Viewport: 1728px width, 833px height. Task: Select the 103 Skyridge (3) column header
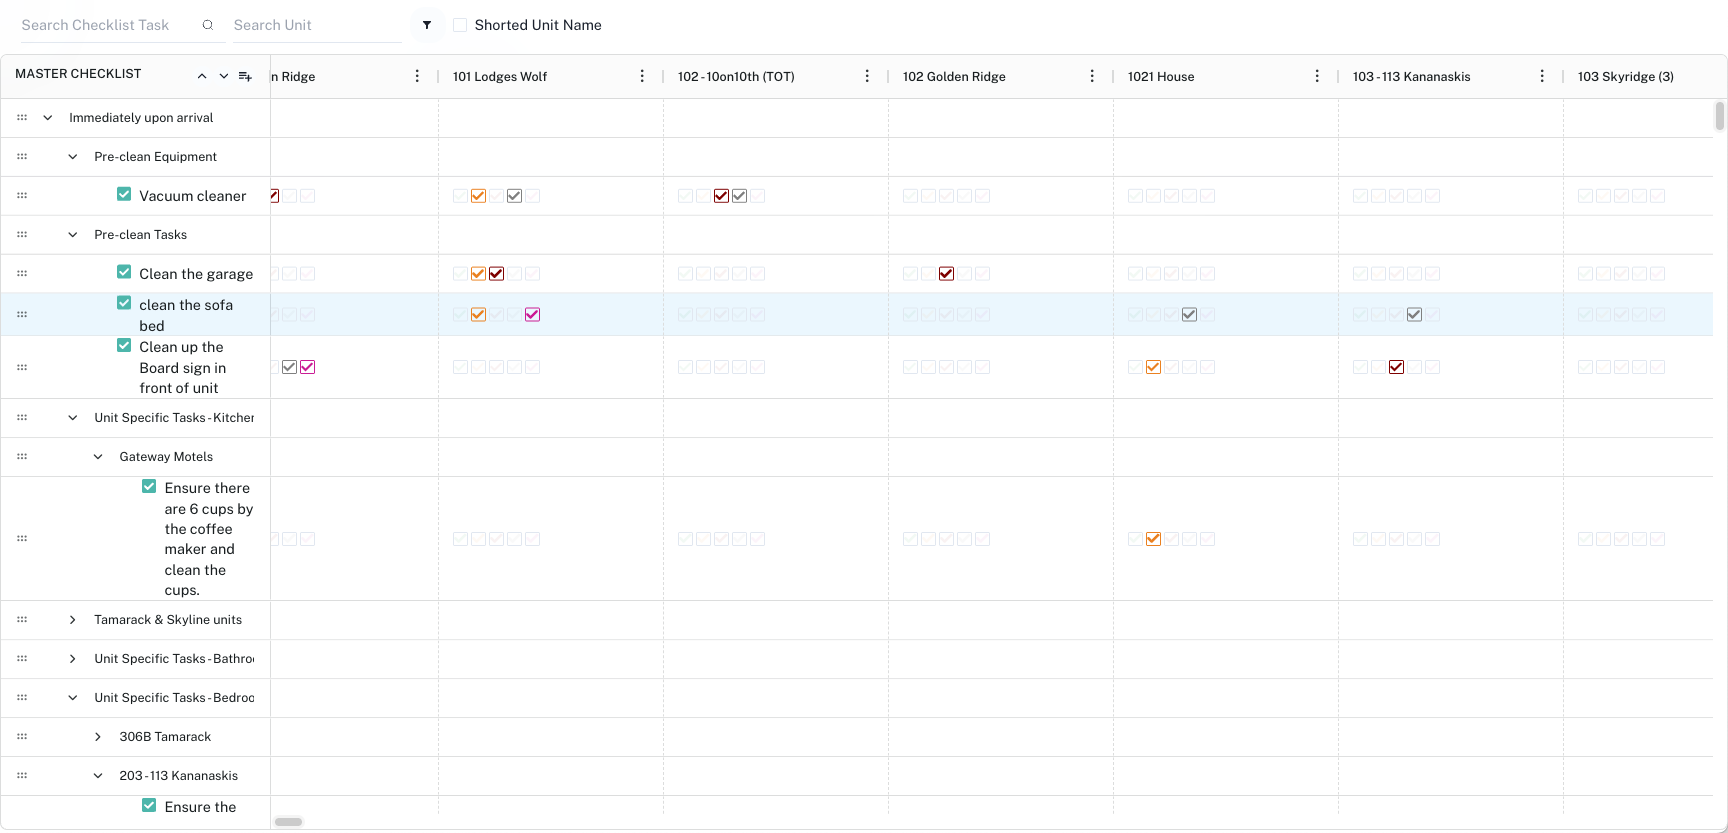[x=1626, y=77]
